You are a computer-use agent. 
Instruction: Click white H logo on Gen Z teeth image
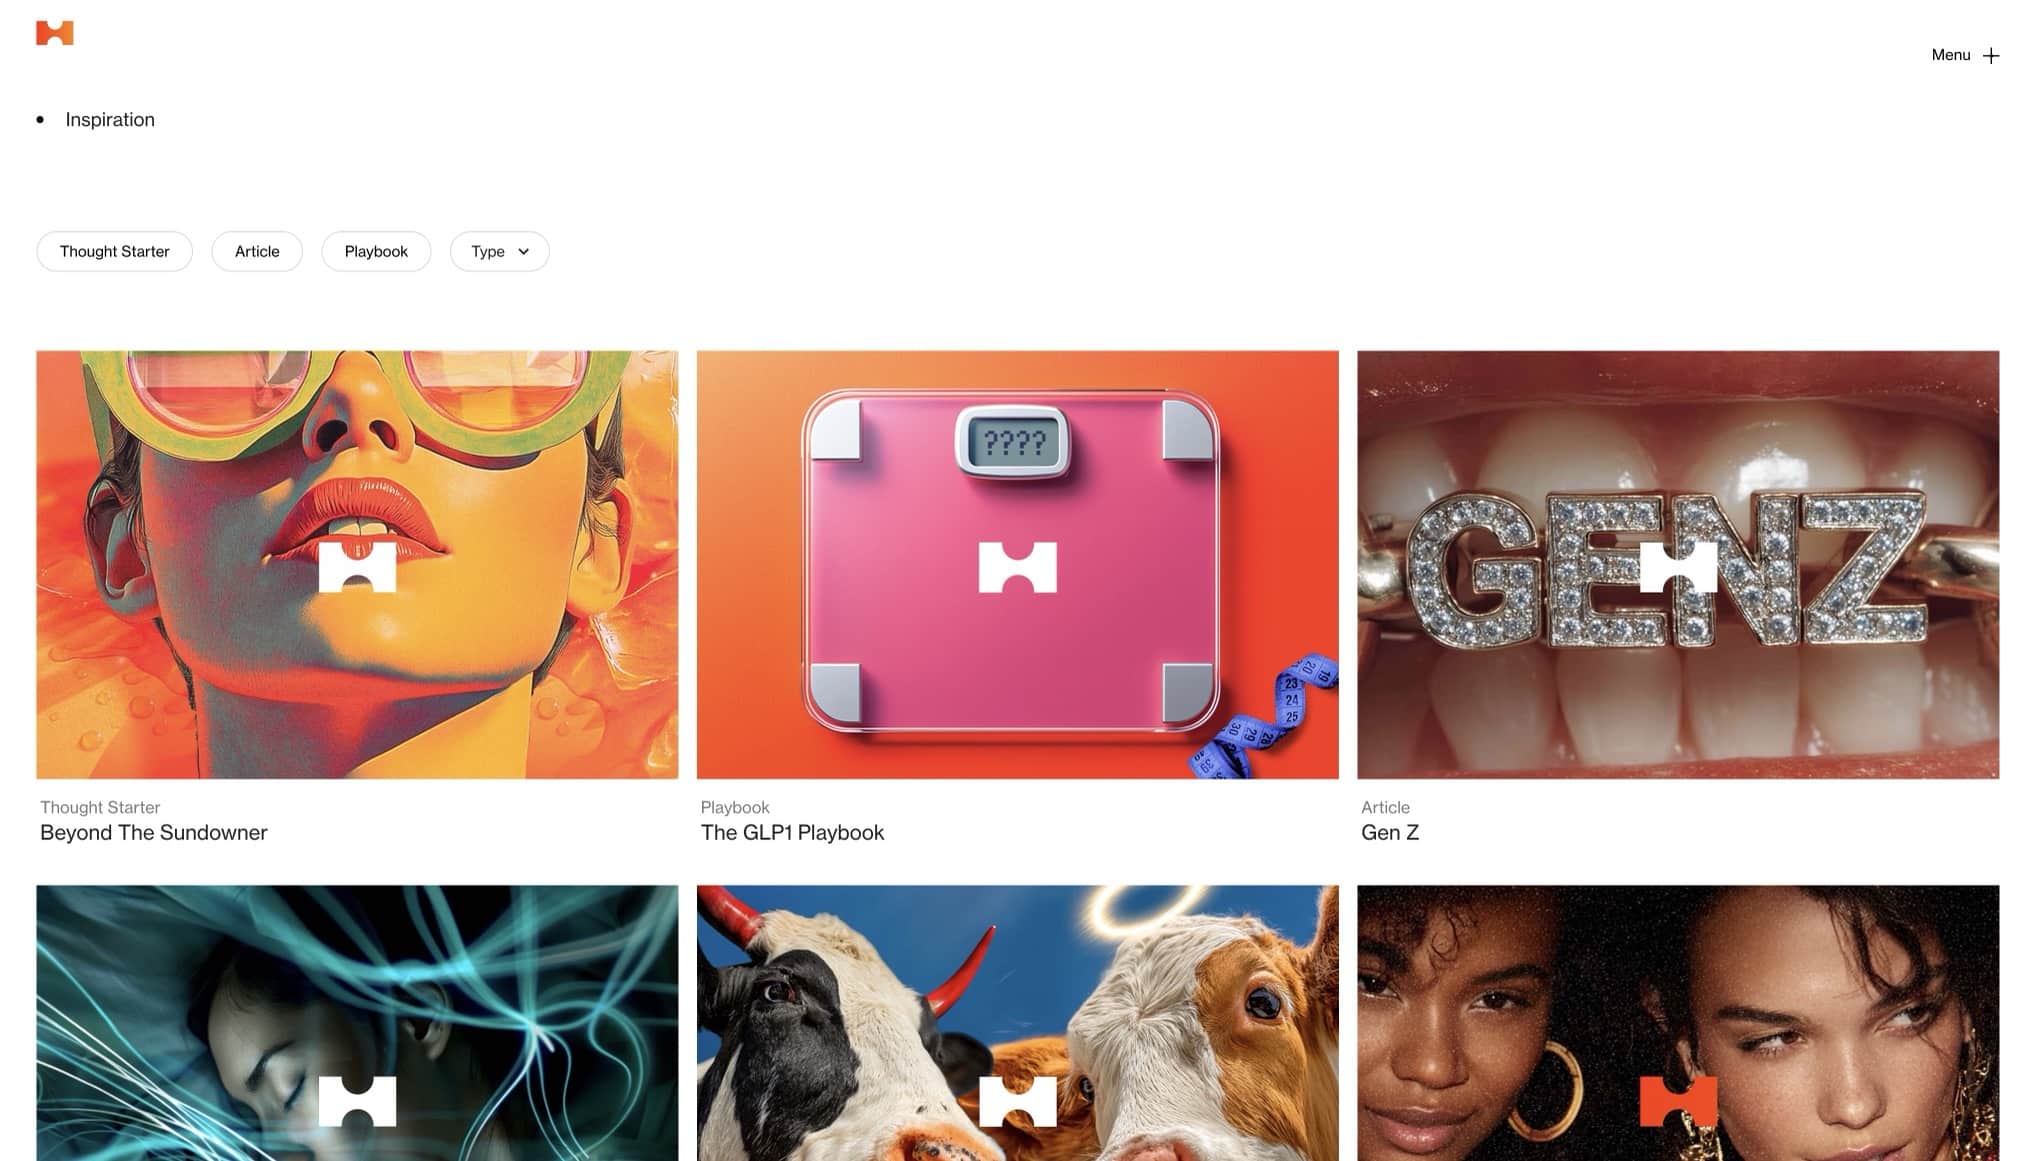click(x=1678, y=567)
